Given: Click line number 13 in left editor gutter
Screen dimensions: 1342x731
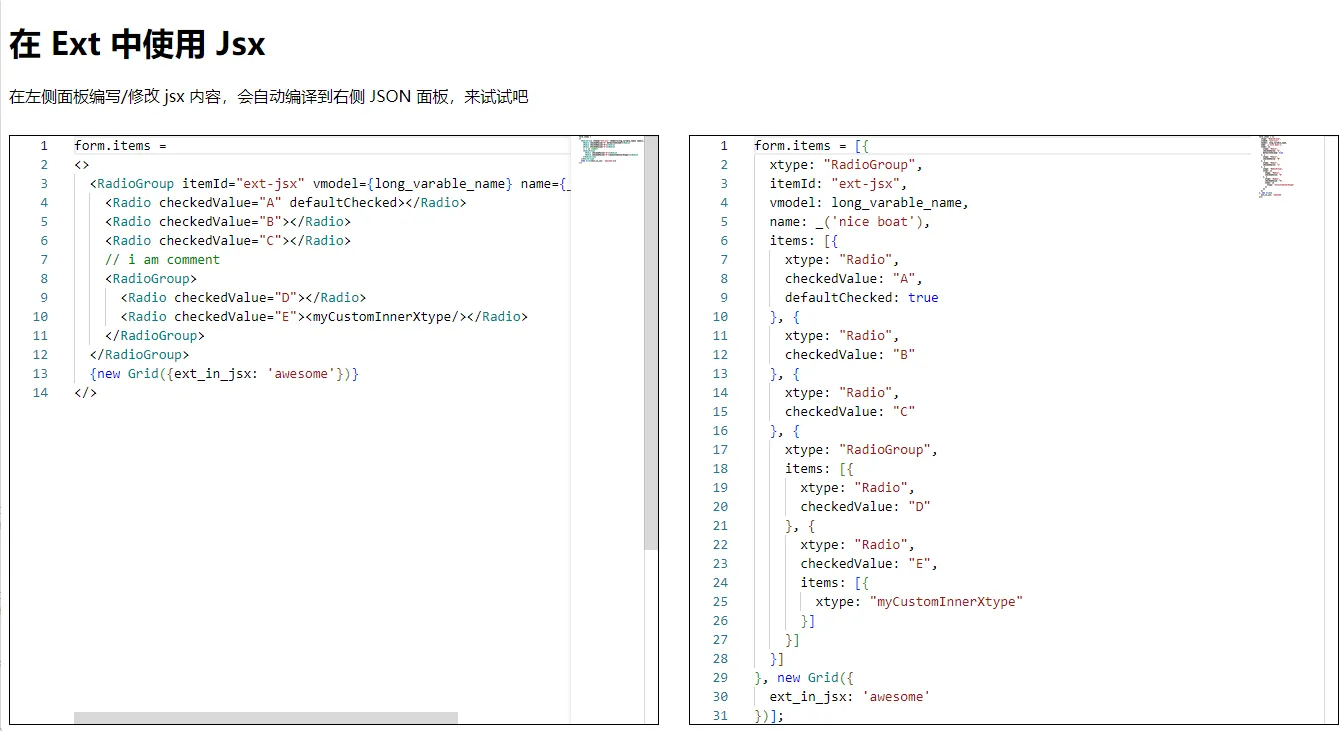Looking at the screenshot, I should 40,374.
